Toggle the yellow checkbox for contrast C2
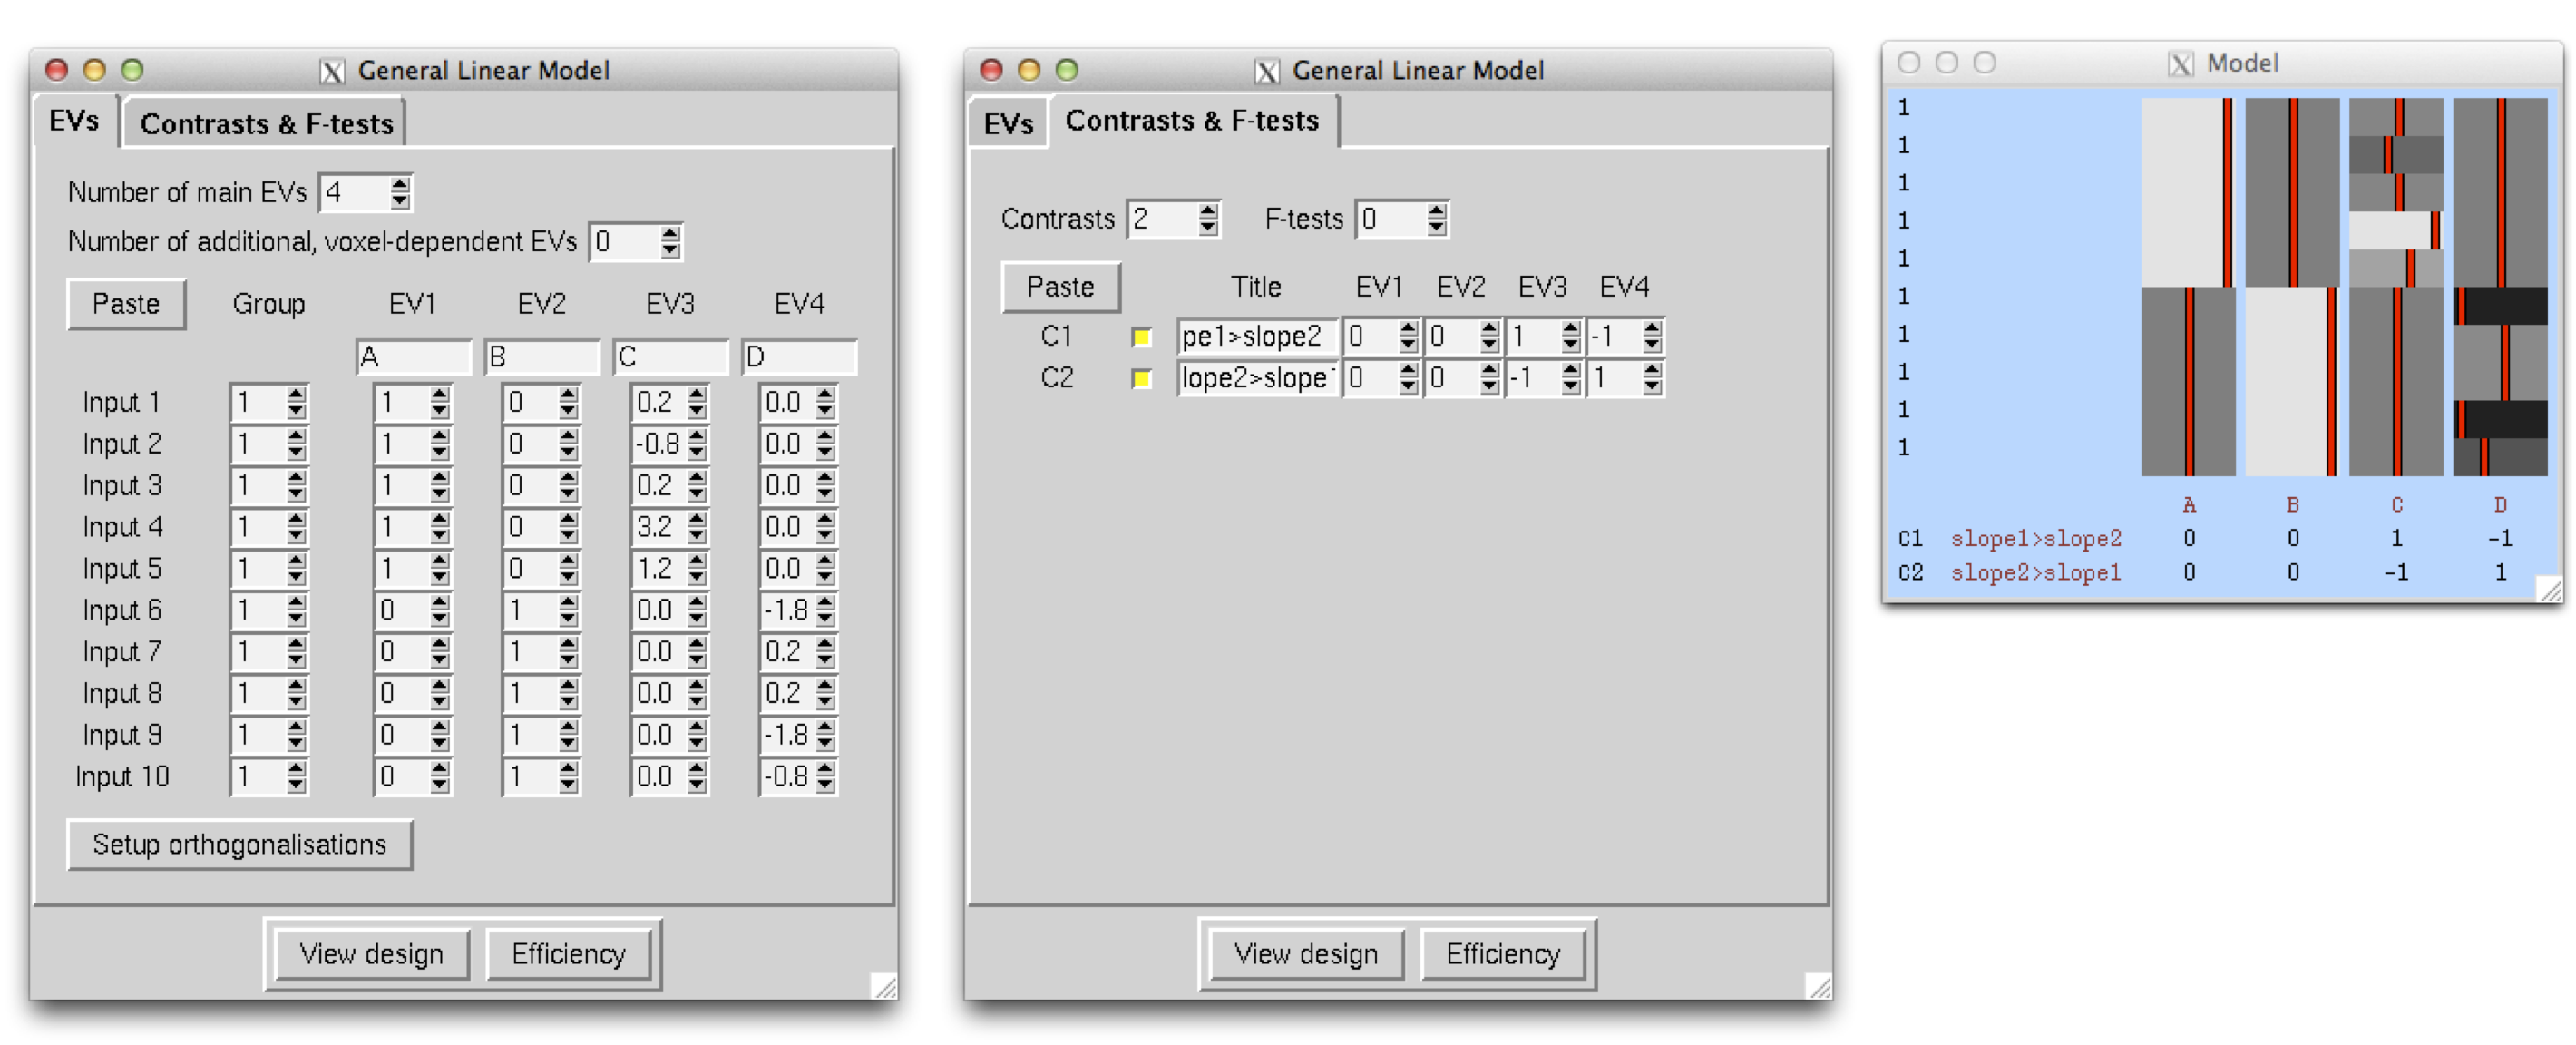Image resolution: width=2576 pixels, height=1045 pixels. tap(1143, 379)
